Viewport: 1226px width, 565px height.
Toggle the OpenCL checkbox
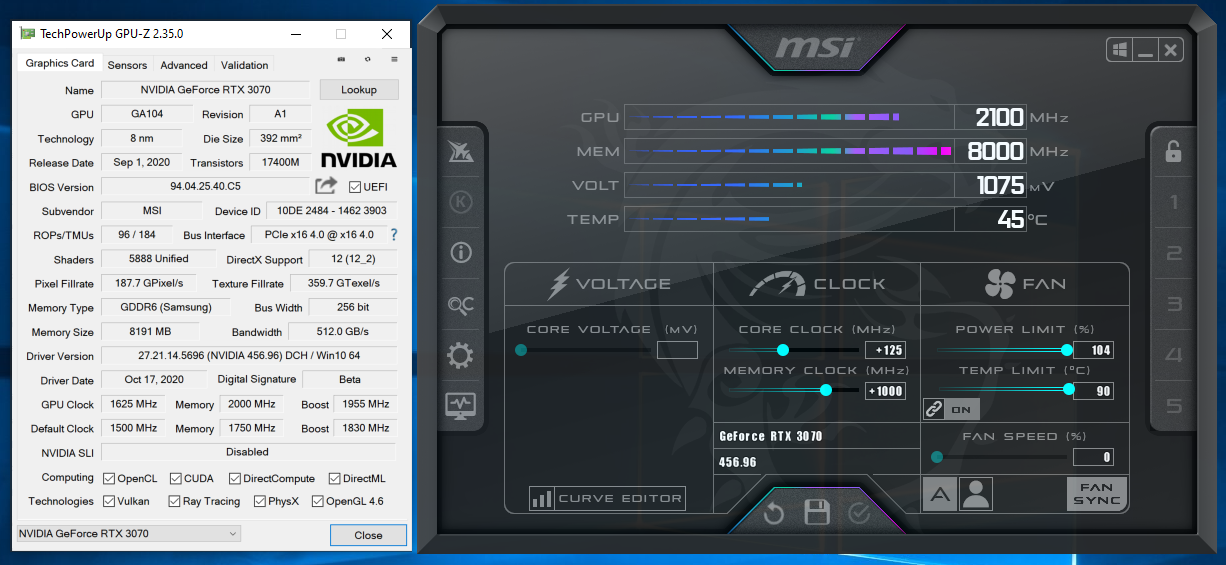pyautogui.click(x=107, y=479)
